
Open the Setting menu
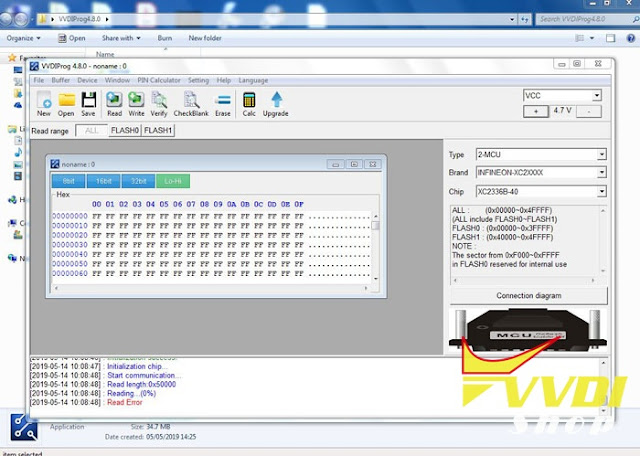pos(198,80)
